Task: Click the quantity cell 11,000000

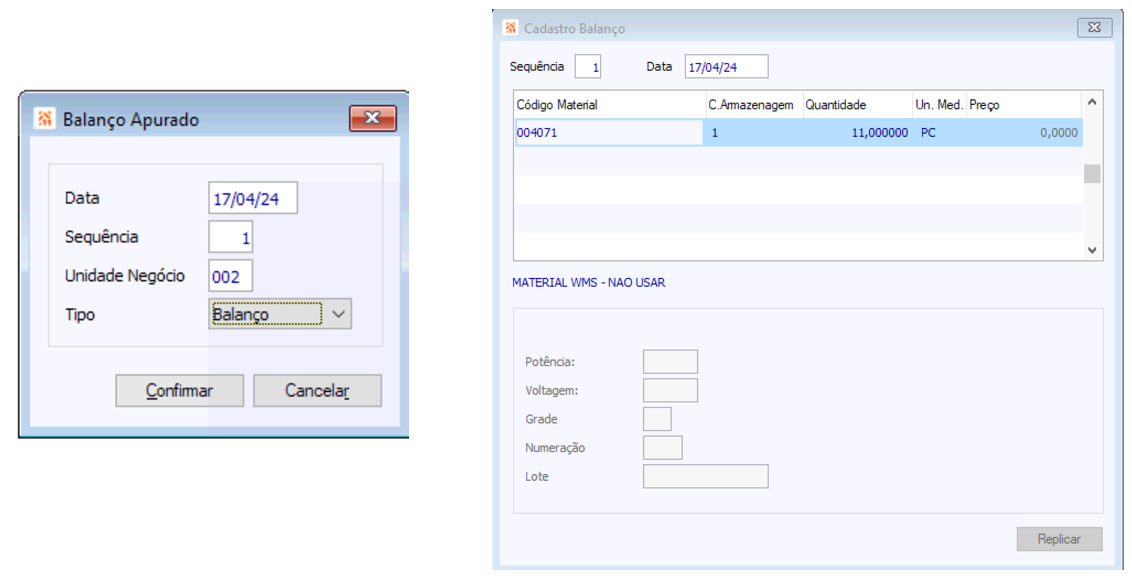Action: tap(857, 133)
